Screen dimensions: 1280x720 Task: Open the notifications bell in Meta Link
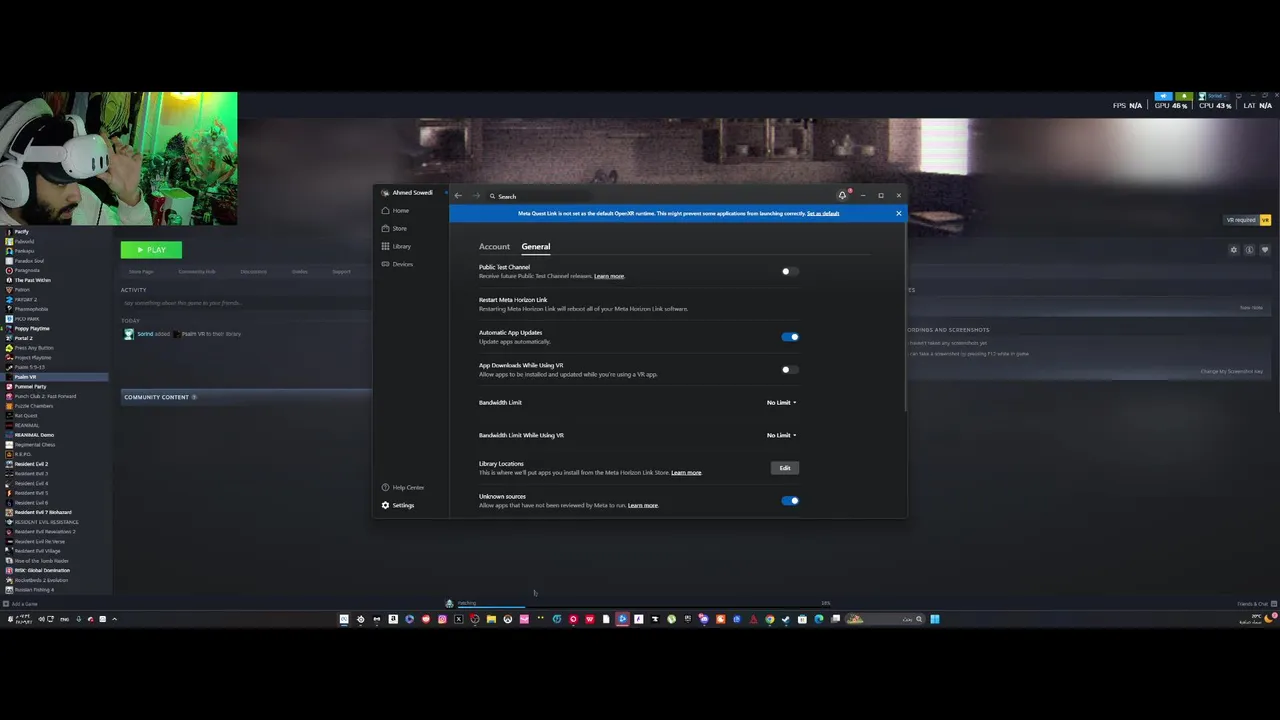(x=843, y=195)
